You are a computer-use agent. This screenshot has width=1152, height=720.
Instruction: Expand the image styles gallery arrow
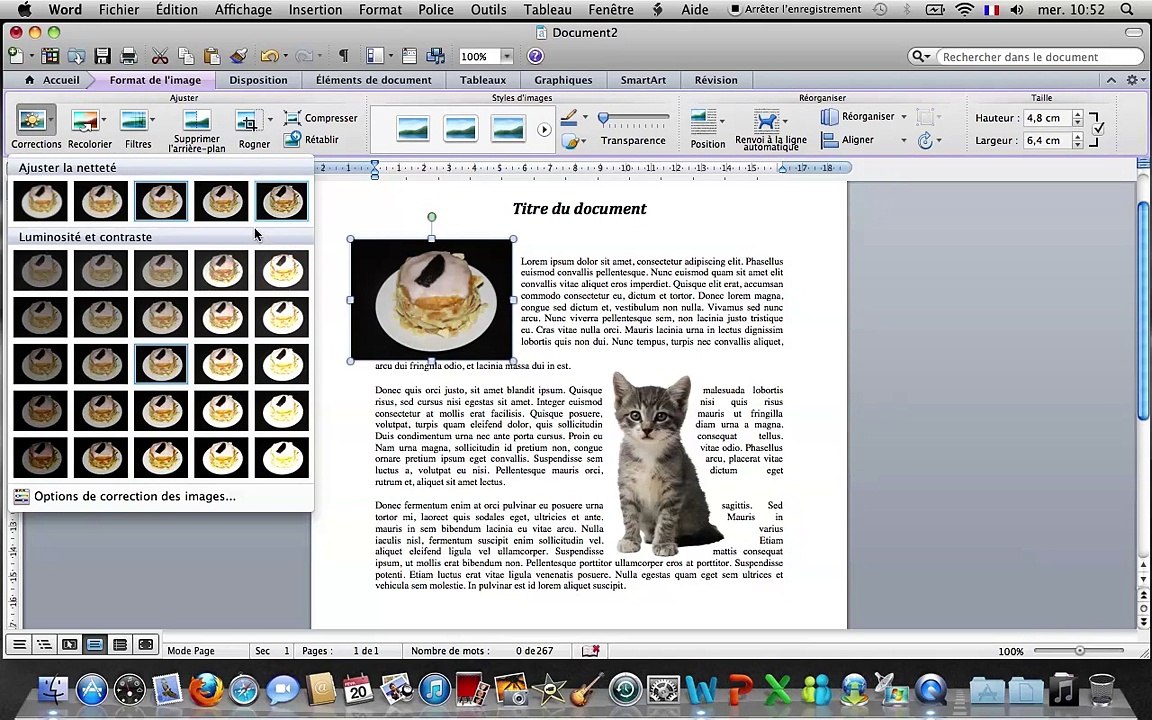(544, 130)
